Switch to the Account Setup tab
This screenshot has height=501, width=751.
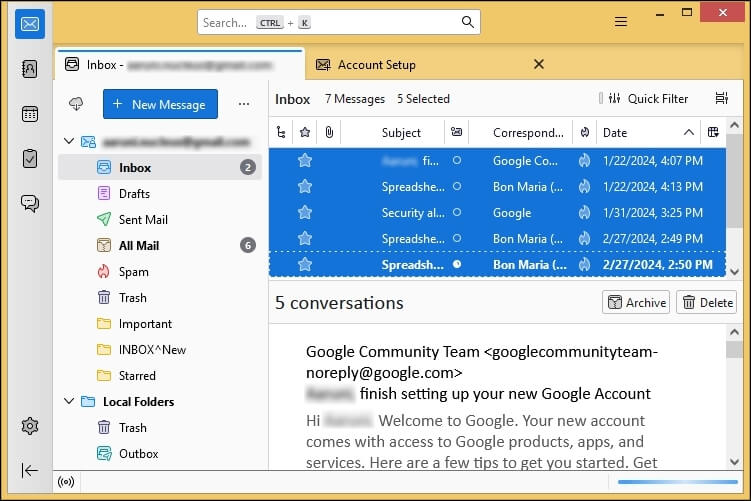376,65
